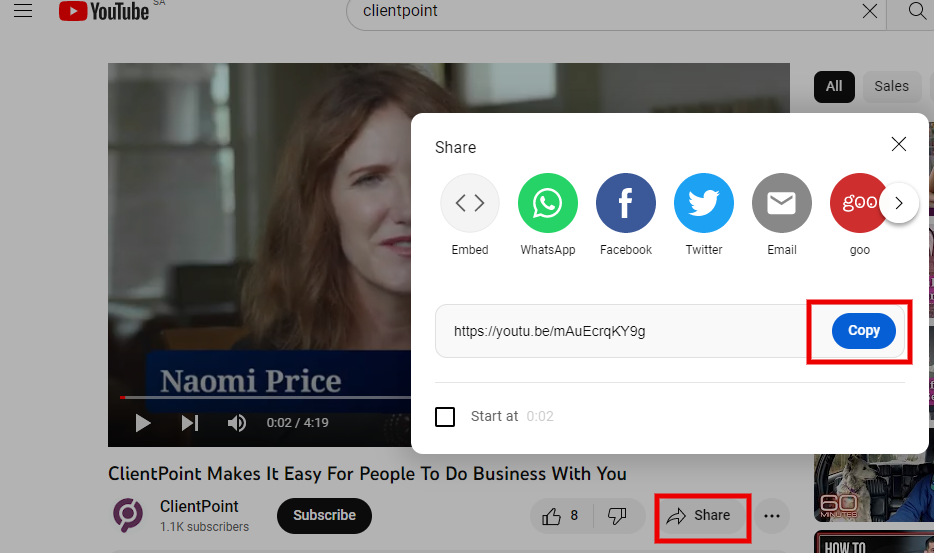This screenshot has width=934, height=553.
Task: Click the video title text
Action: click(367, 474)
